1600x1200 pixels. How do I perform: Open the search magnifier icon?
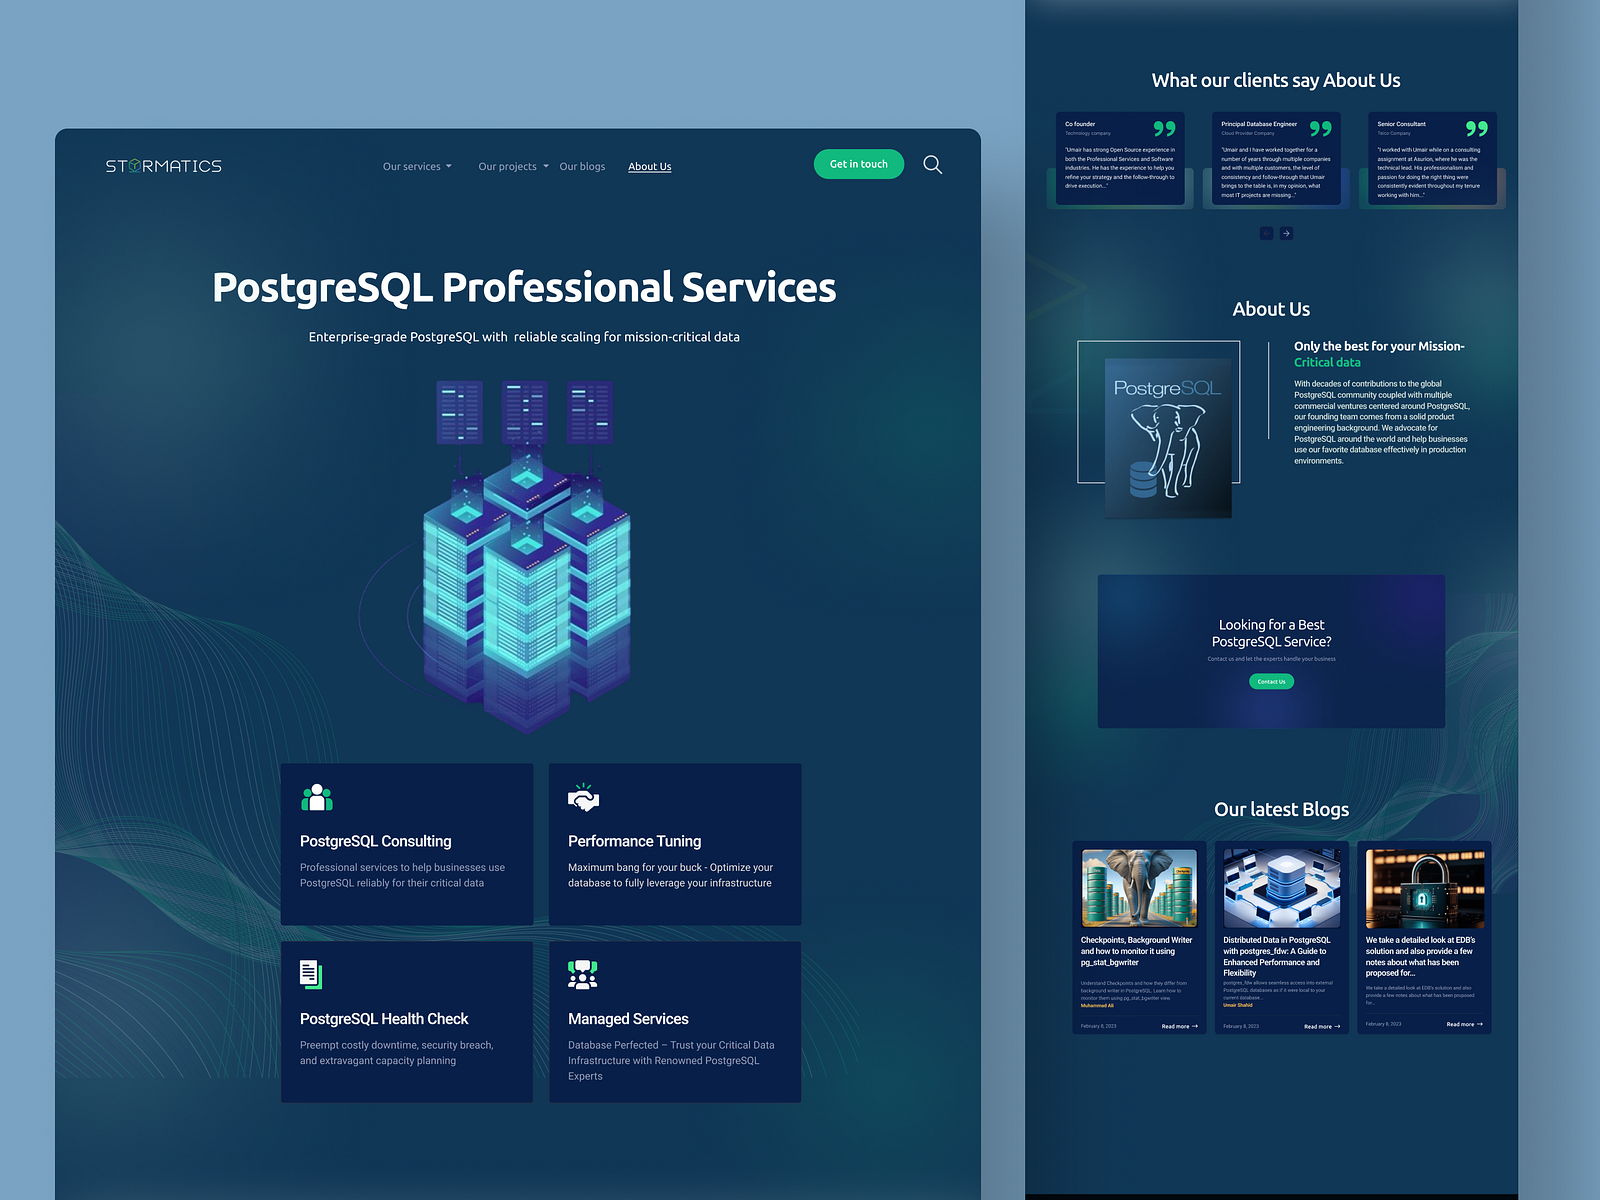[932, 164]
